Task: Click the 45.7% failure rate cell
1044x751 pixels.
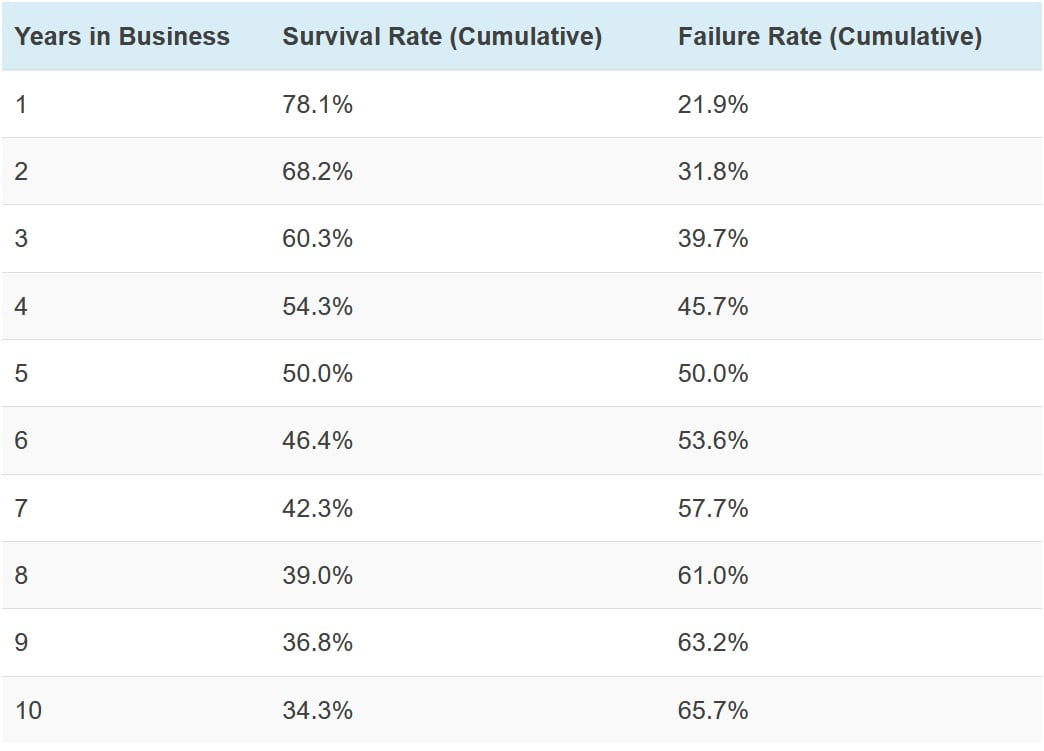Action: 712,306
